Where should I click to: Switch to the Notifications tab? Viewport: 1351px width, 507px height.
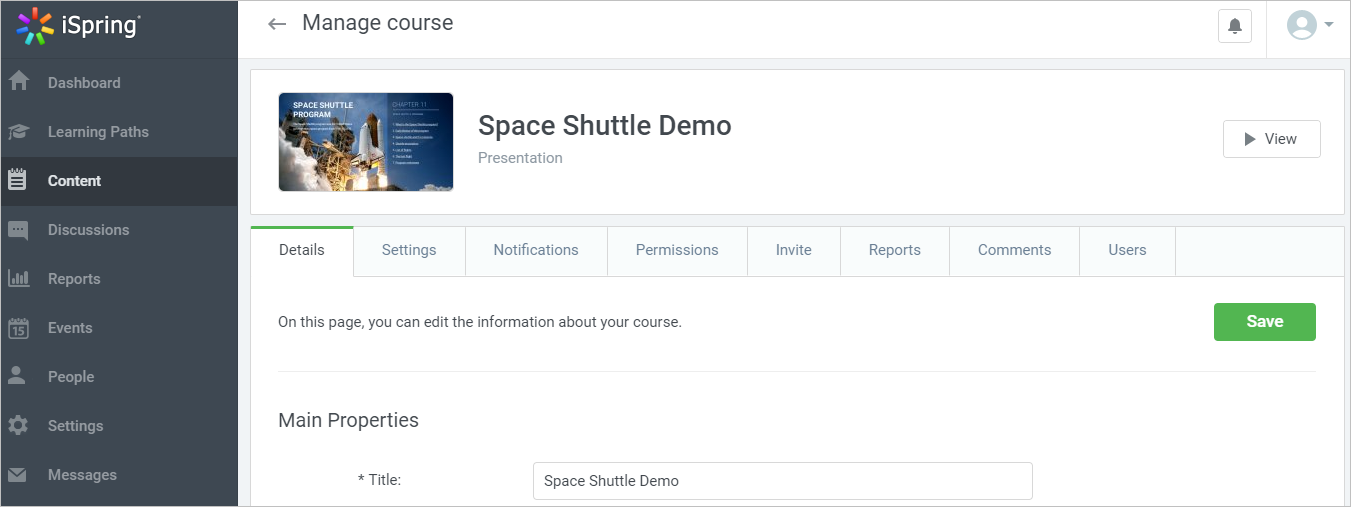coord(536,251)
